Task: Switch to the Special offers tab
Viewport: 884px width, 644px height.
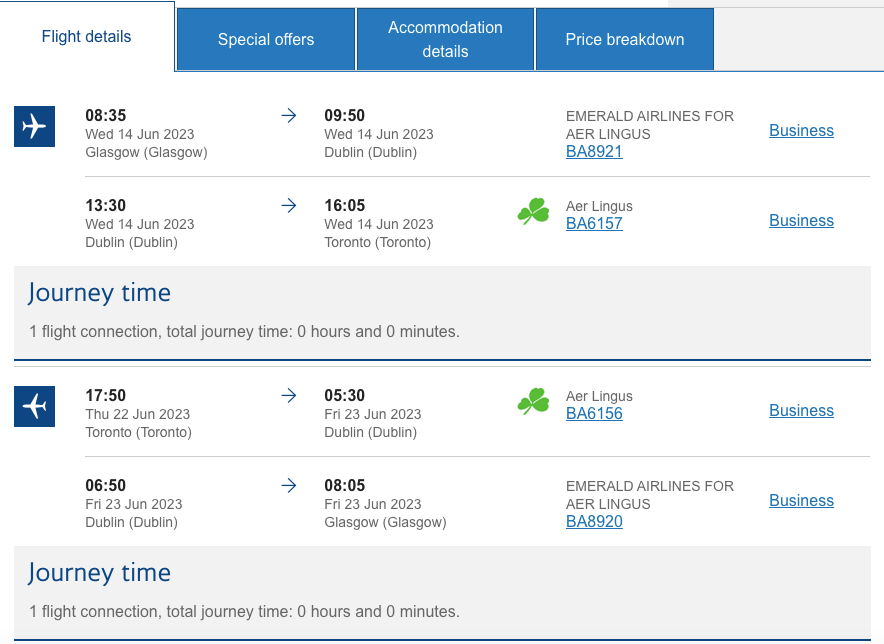Action: pyautogui.click(x=265, y=39)
